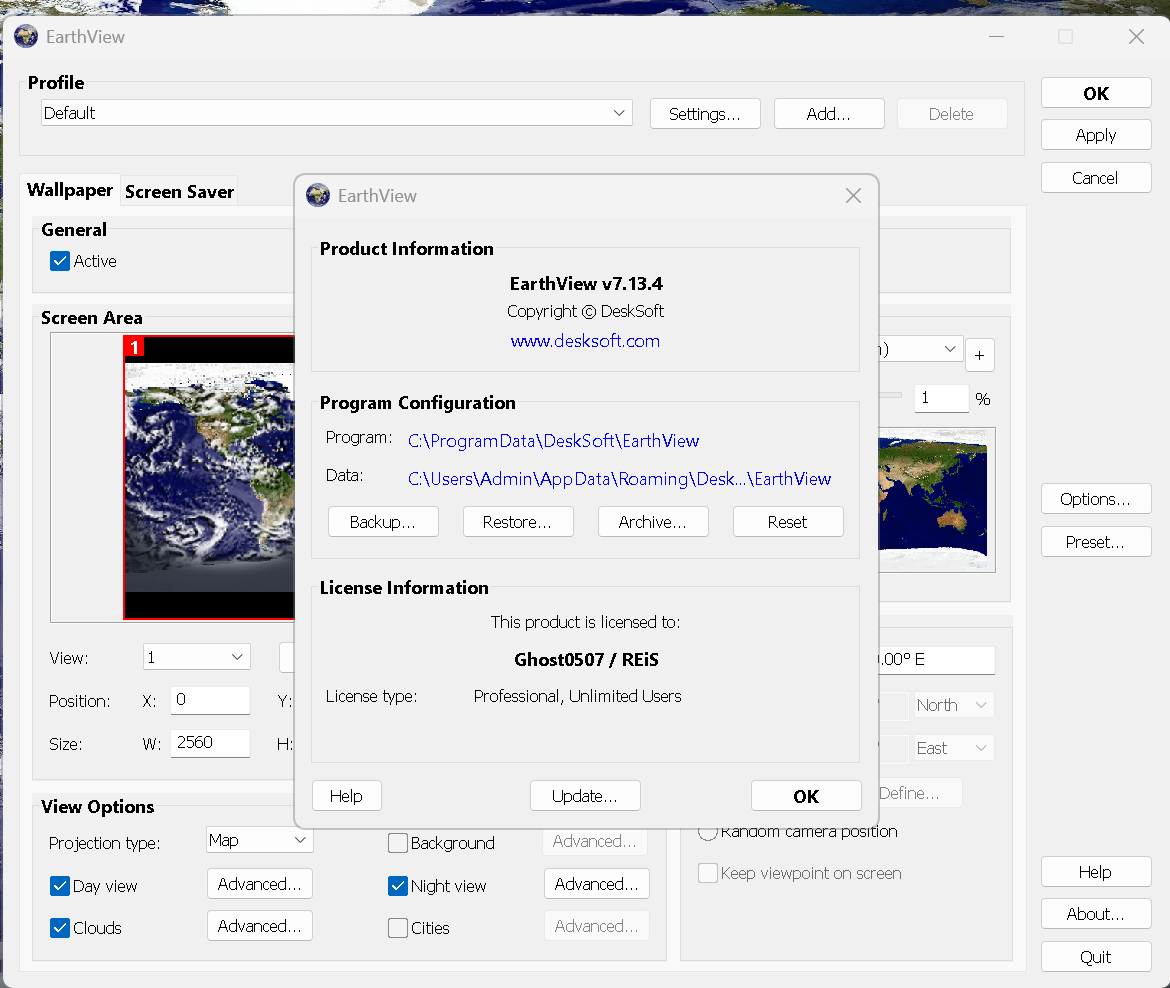
Task: Switch to the Wallpaper tab
Action: tap(69, 190)
